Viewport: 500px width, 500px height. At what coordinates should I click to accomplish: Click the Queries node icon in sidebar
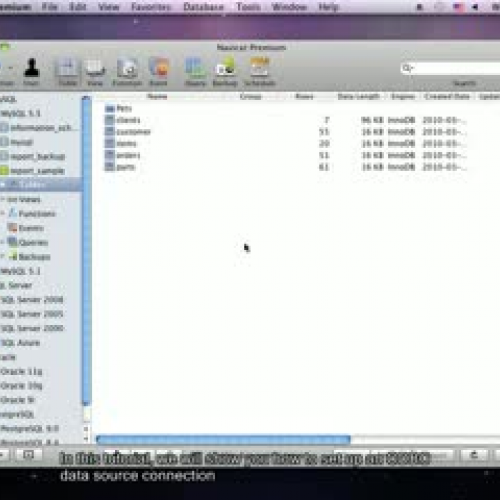pos(13,242)
